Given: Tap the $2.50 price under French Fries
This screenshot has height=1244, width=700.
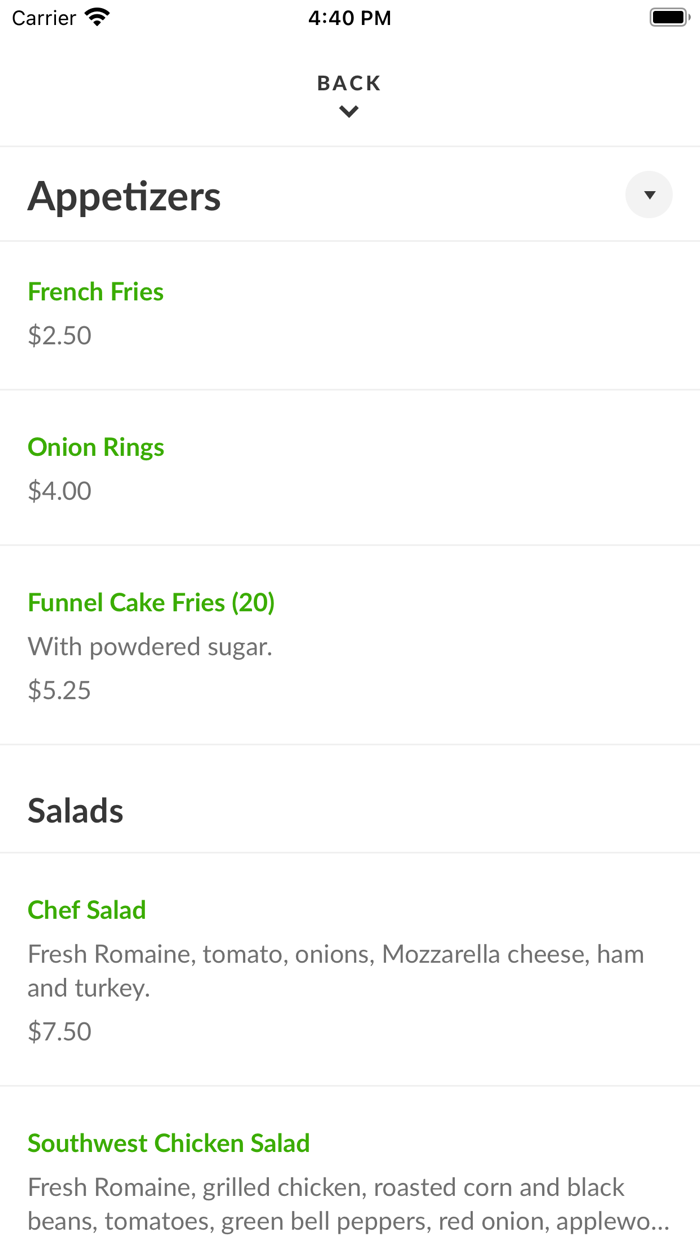Looking at the screenshot, I should click(59, 335).
